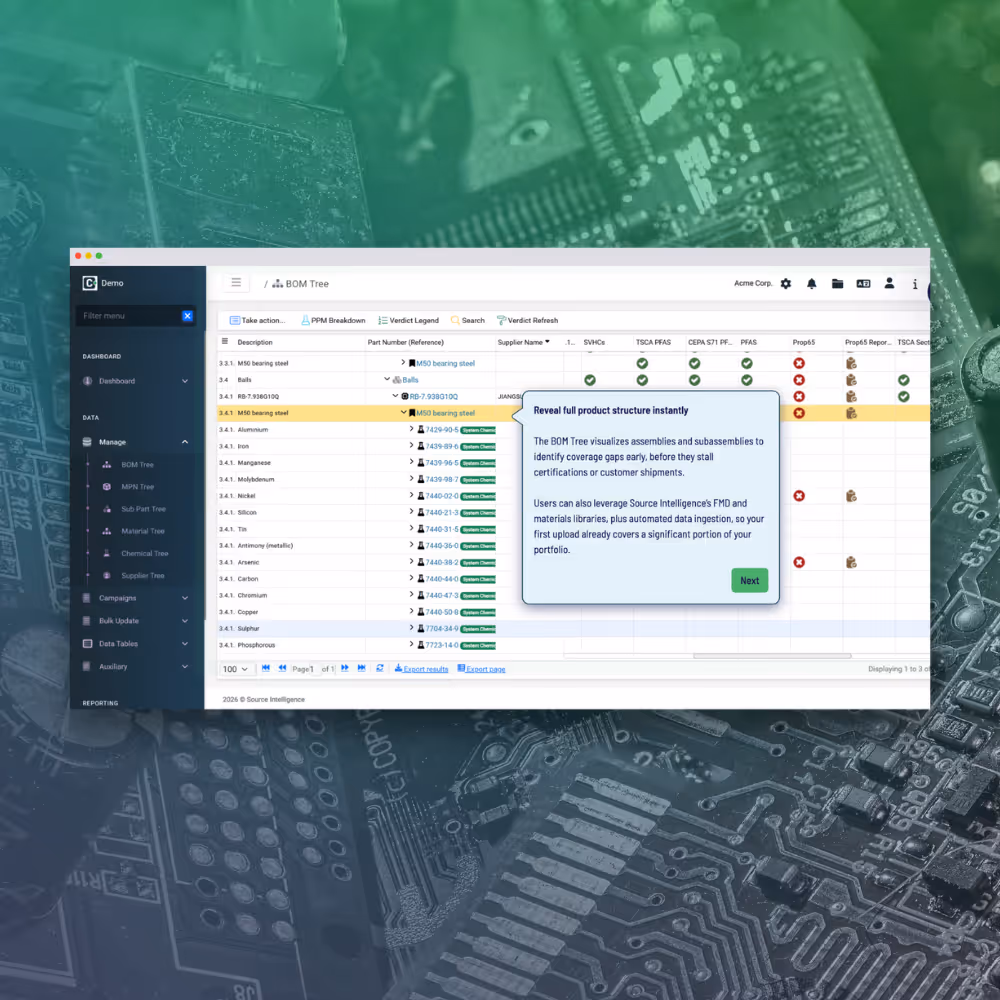Open the 7440-47-3 Chromium link

coord(442,596)
